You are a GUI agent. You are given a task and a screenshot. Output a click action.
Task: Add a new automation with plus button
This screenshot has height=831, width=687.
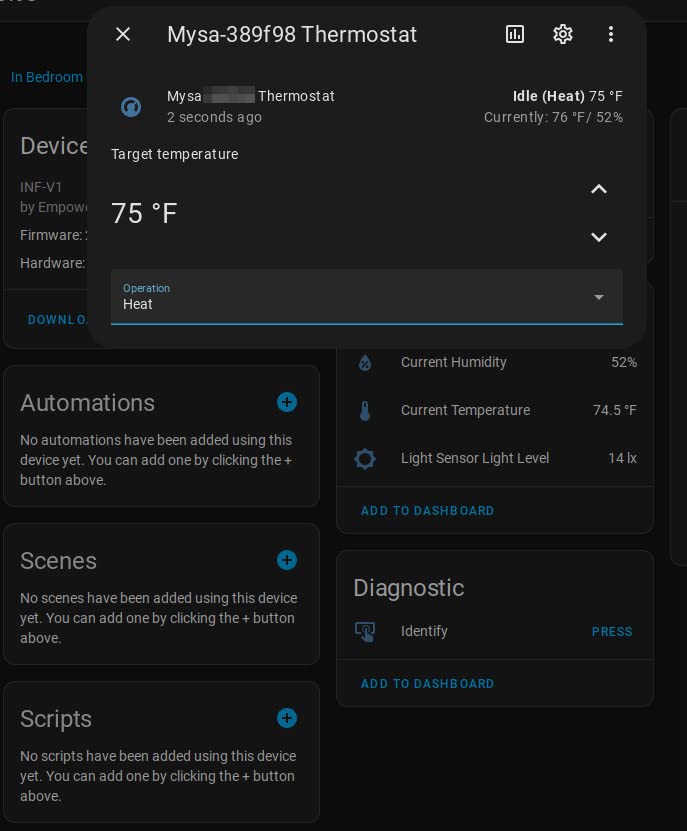point(287,402)
